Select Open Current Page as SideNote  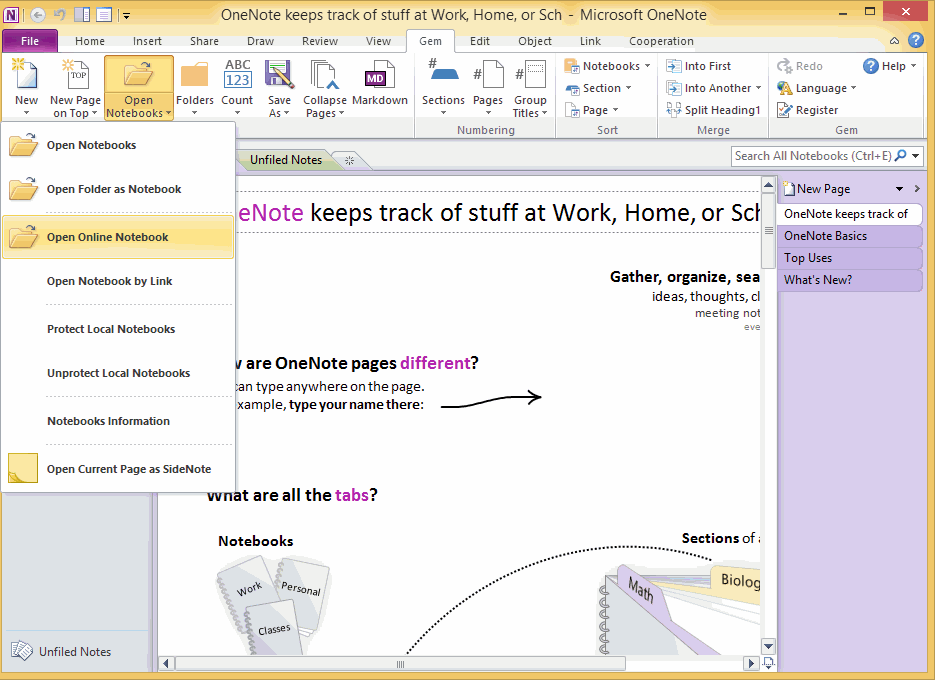[x=118, y=469]
